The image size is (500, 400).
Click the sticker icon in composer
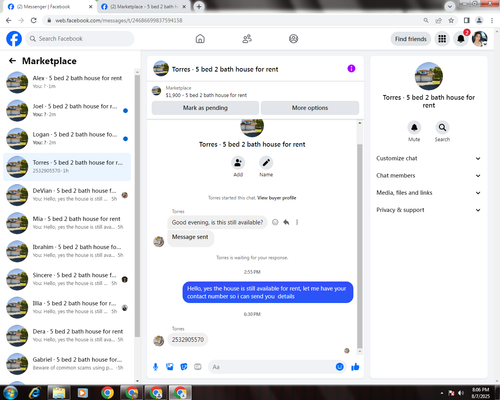pos(184,367)
